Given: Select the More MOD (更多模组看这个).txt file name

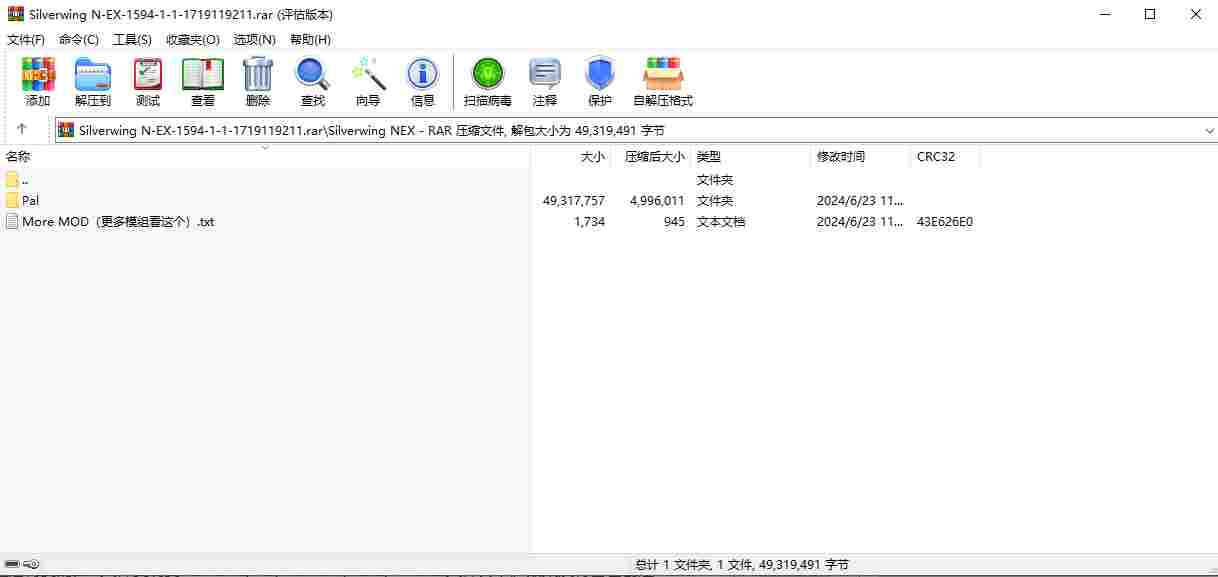Looking at the screenshot, I should (x=118, y=222).
